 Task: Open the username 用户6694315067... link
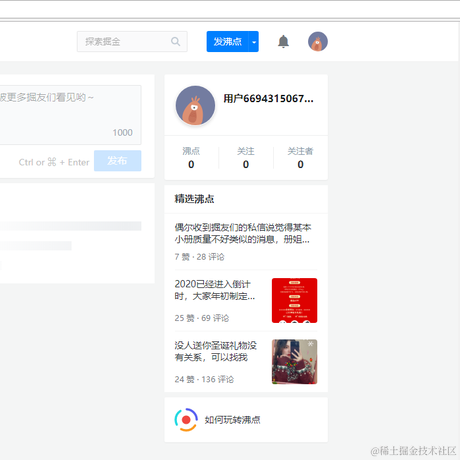[x=268, y=99]
